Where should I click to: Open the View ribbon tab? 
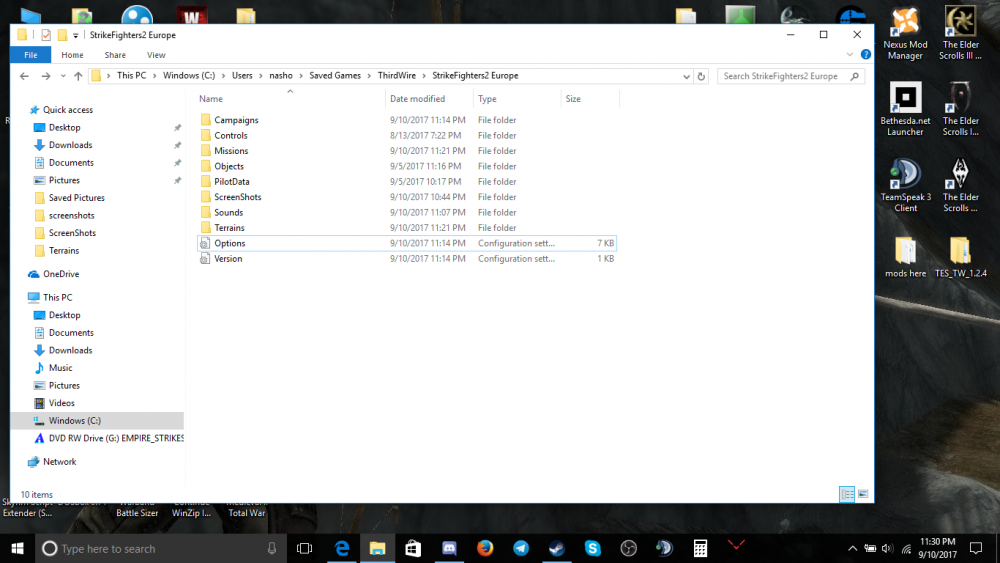(156, 55)
